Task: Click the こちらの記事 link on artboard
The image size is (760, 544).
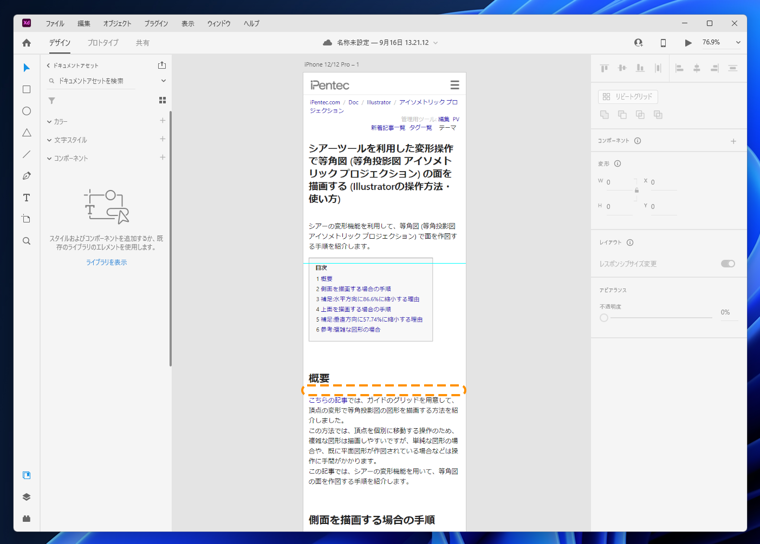Action: pos(328,400)
